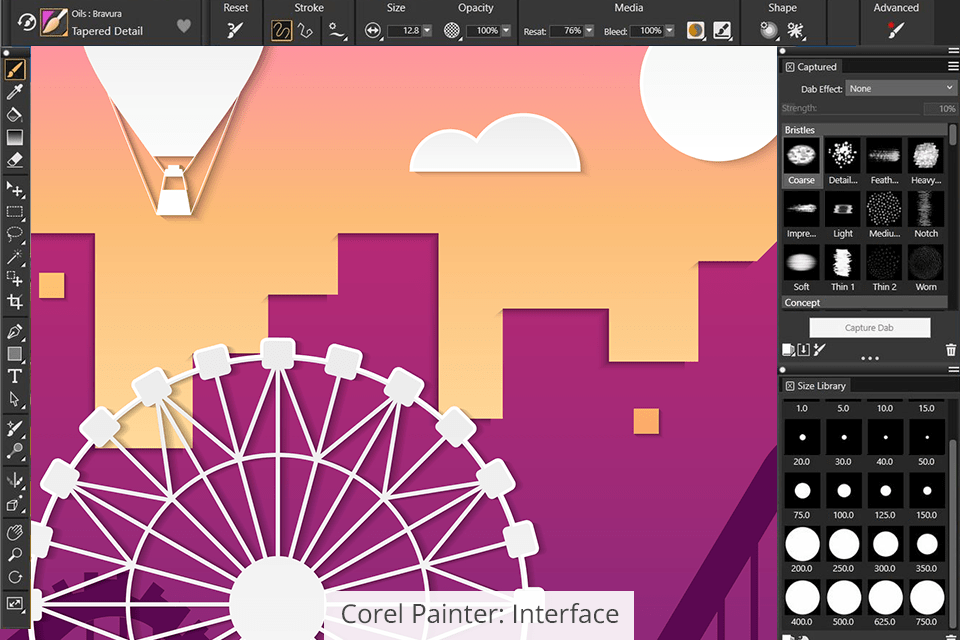The height and width of the screenshot is (640, 960).
Task: Open the Align to Path stroke option
Action: [337, 30]
